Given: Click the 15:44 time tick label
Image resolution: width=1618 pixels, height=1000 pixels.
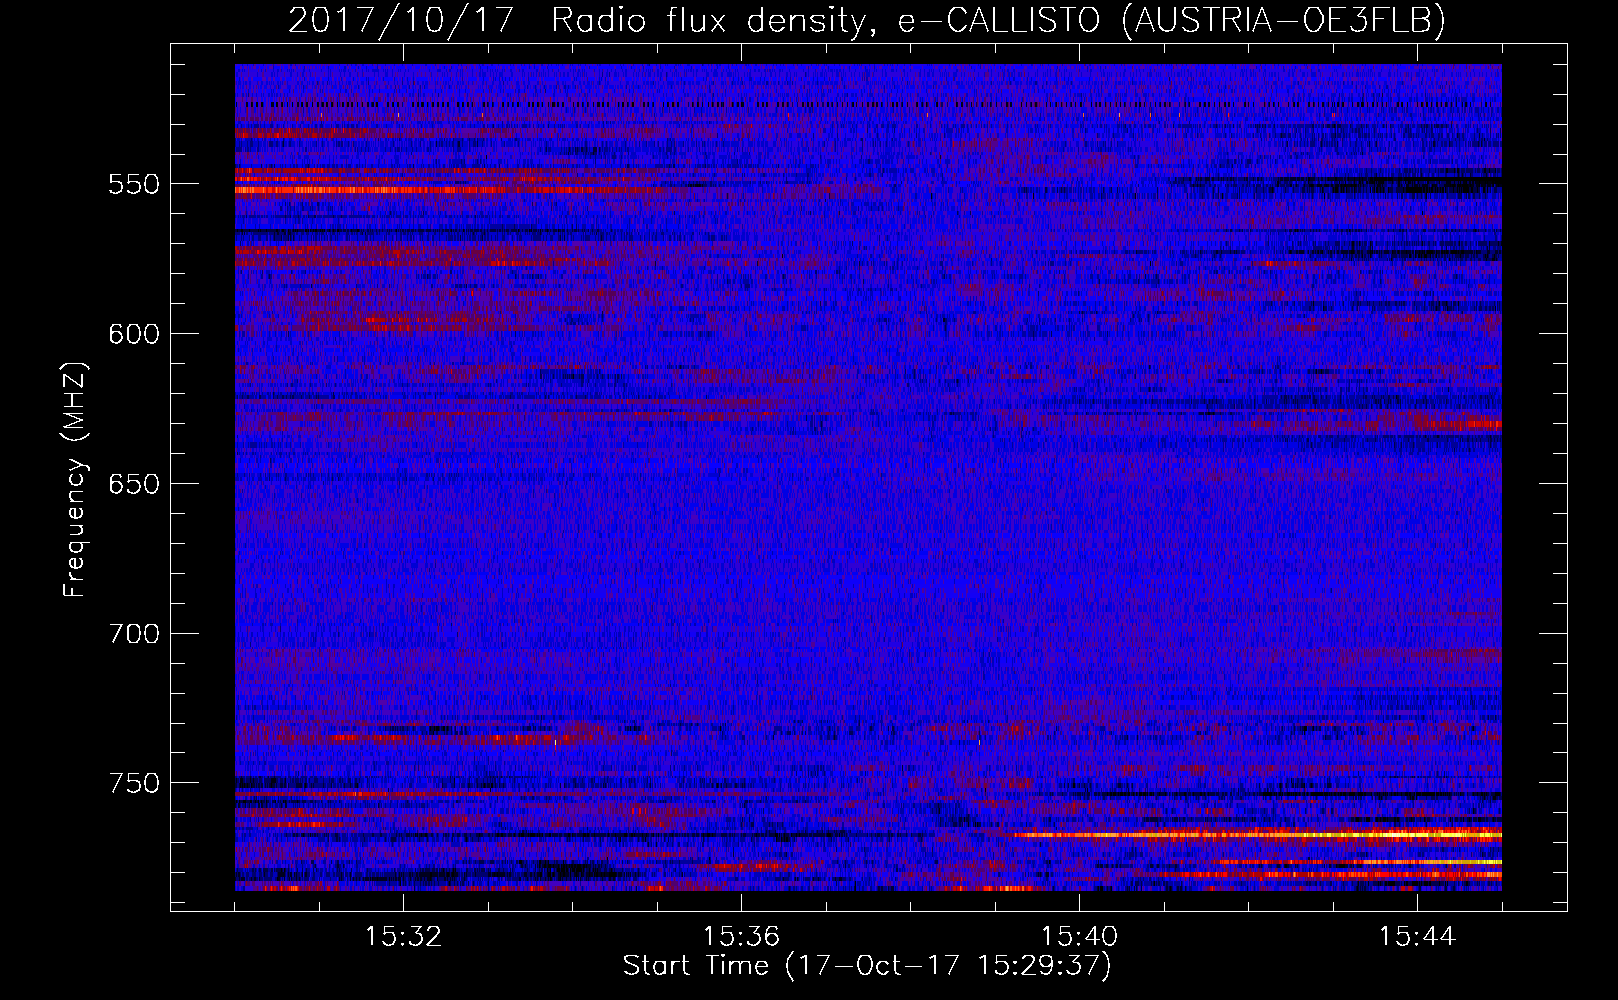Looking at the screenshot, I should (x=1417, y=937).
